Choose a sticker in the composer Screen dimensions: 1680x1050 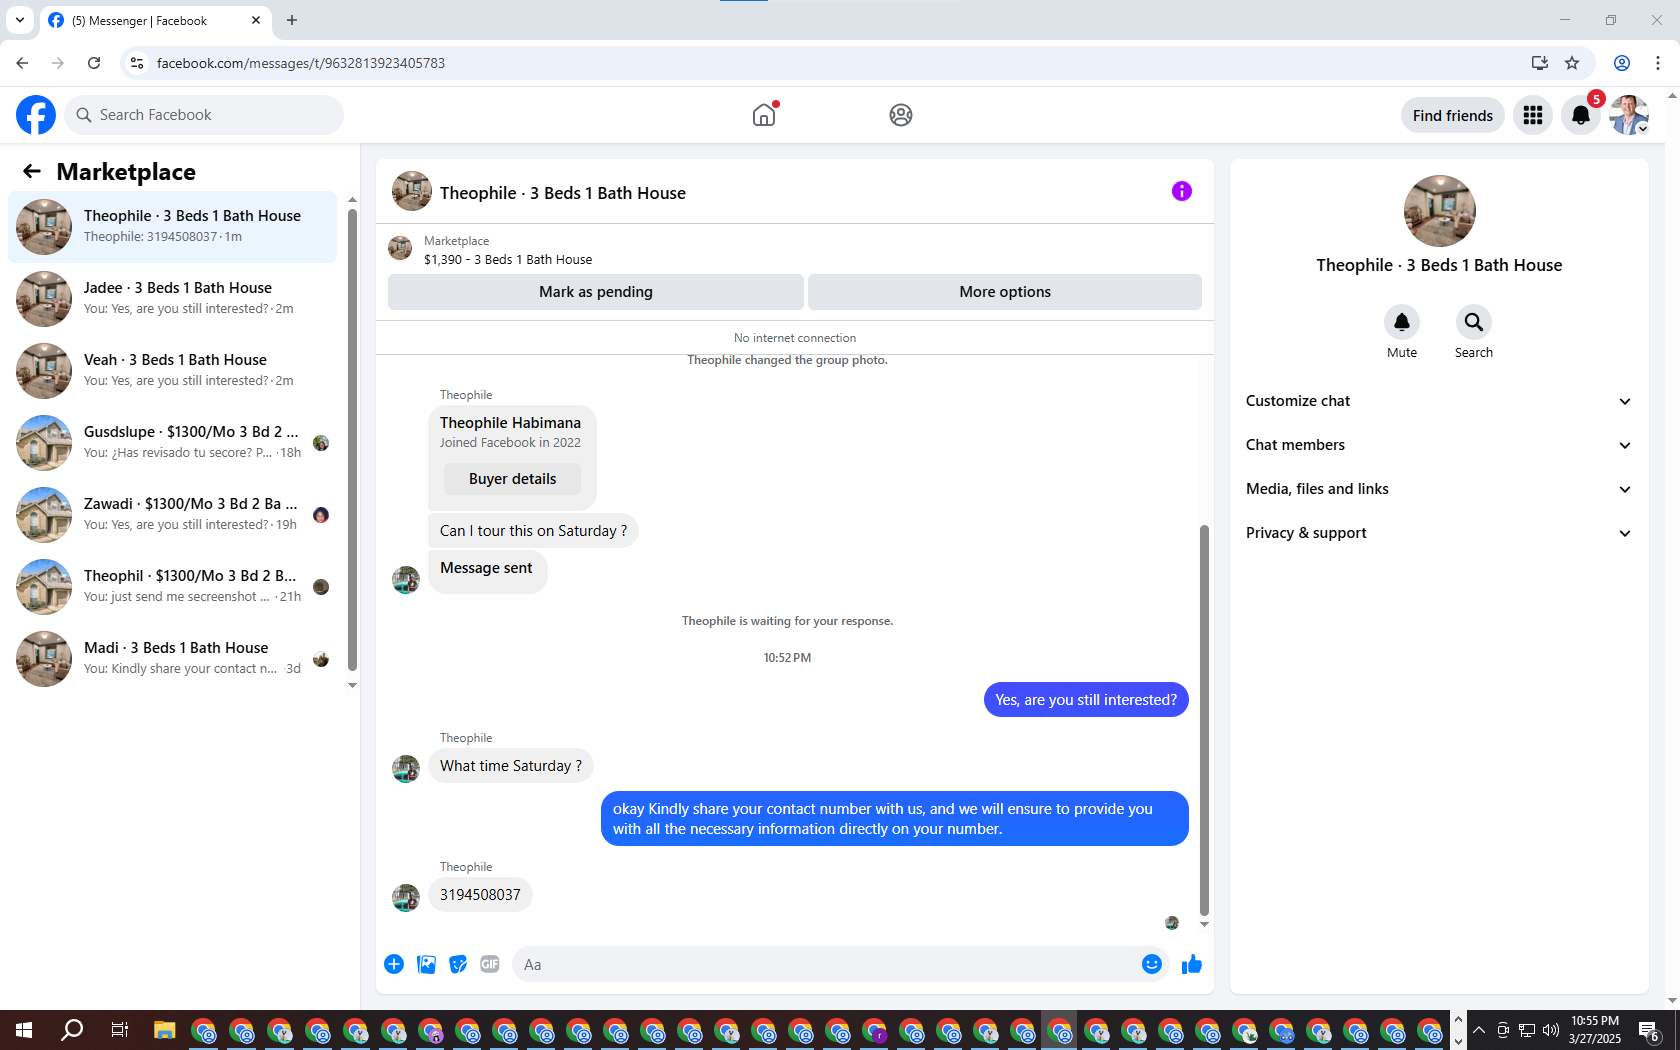pyautogui.click(x=458, y=964)
